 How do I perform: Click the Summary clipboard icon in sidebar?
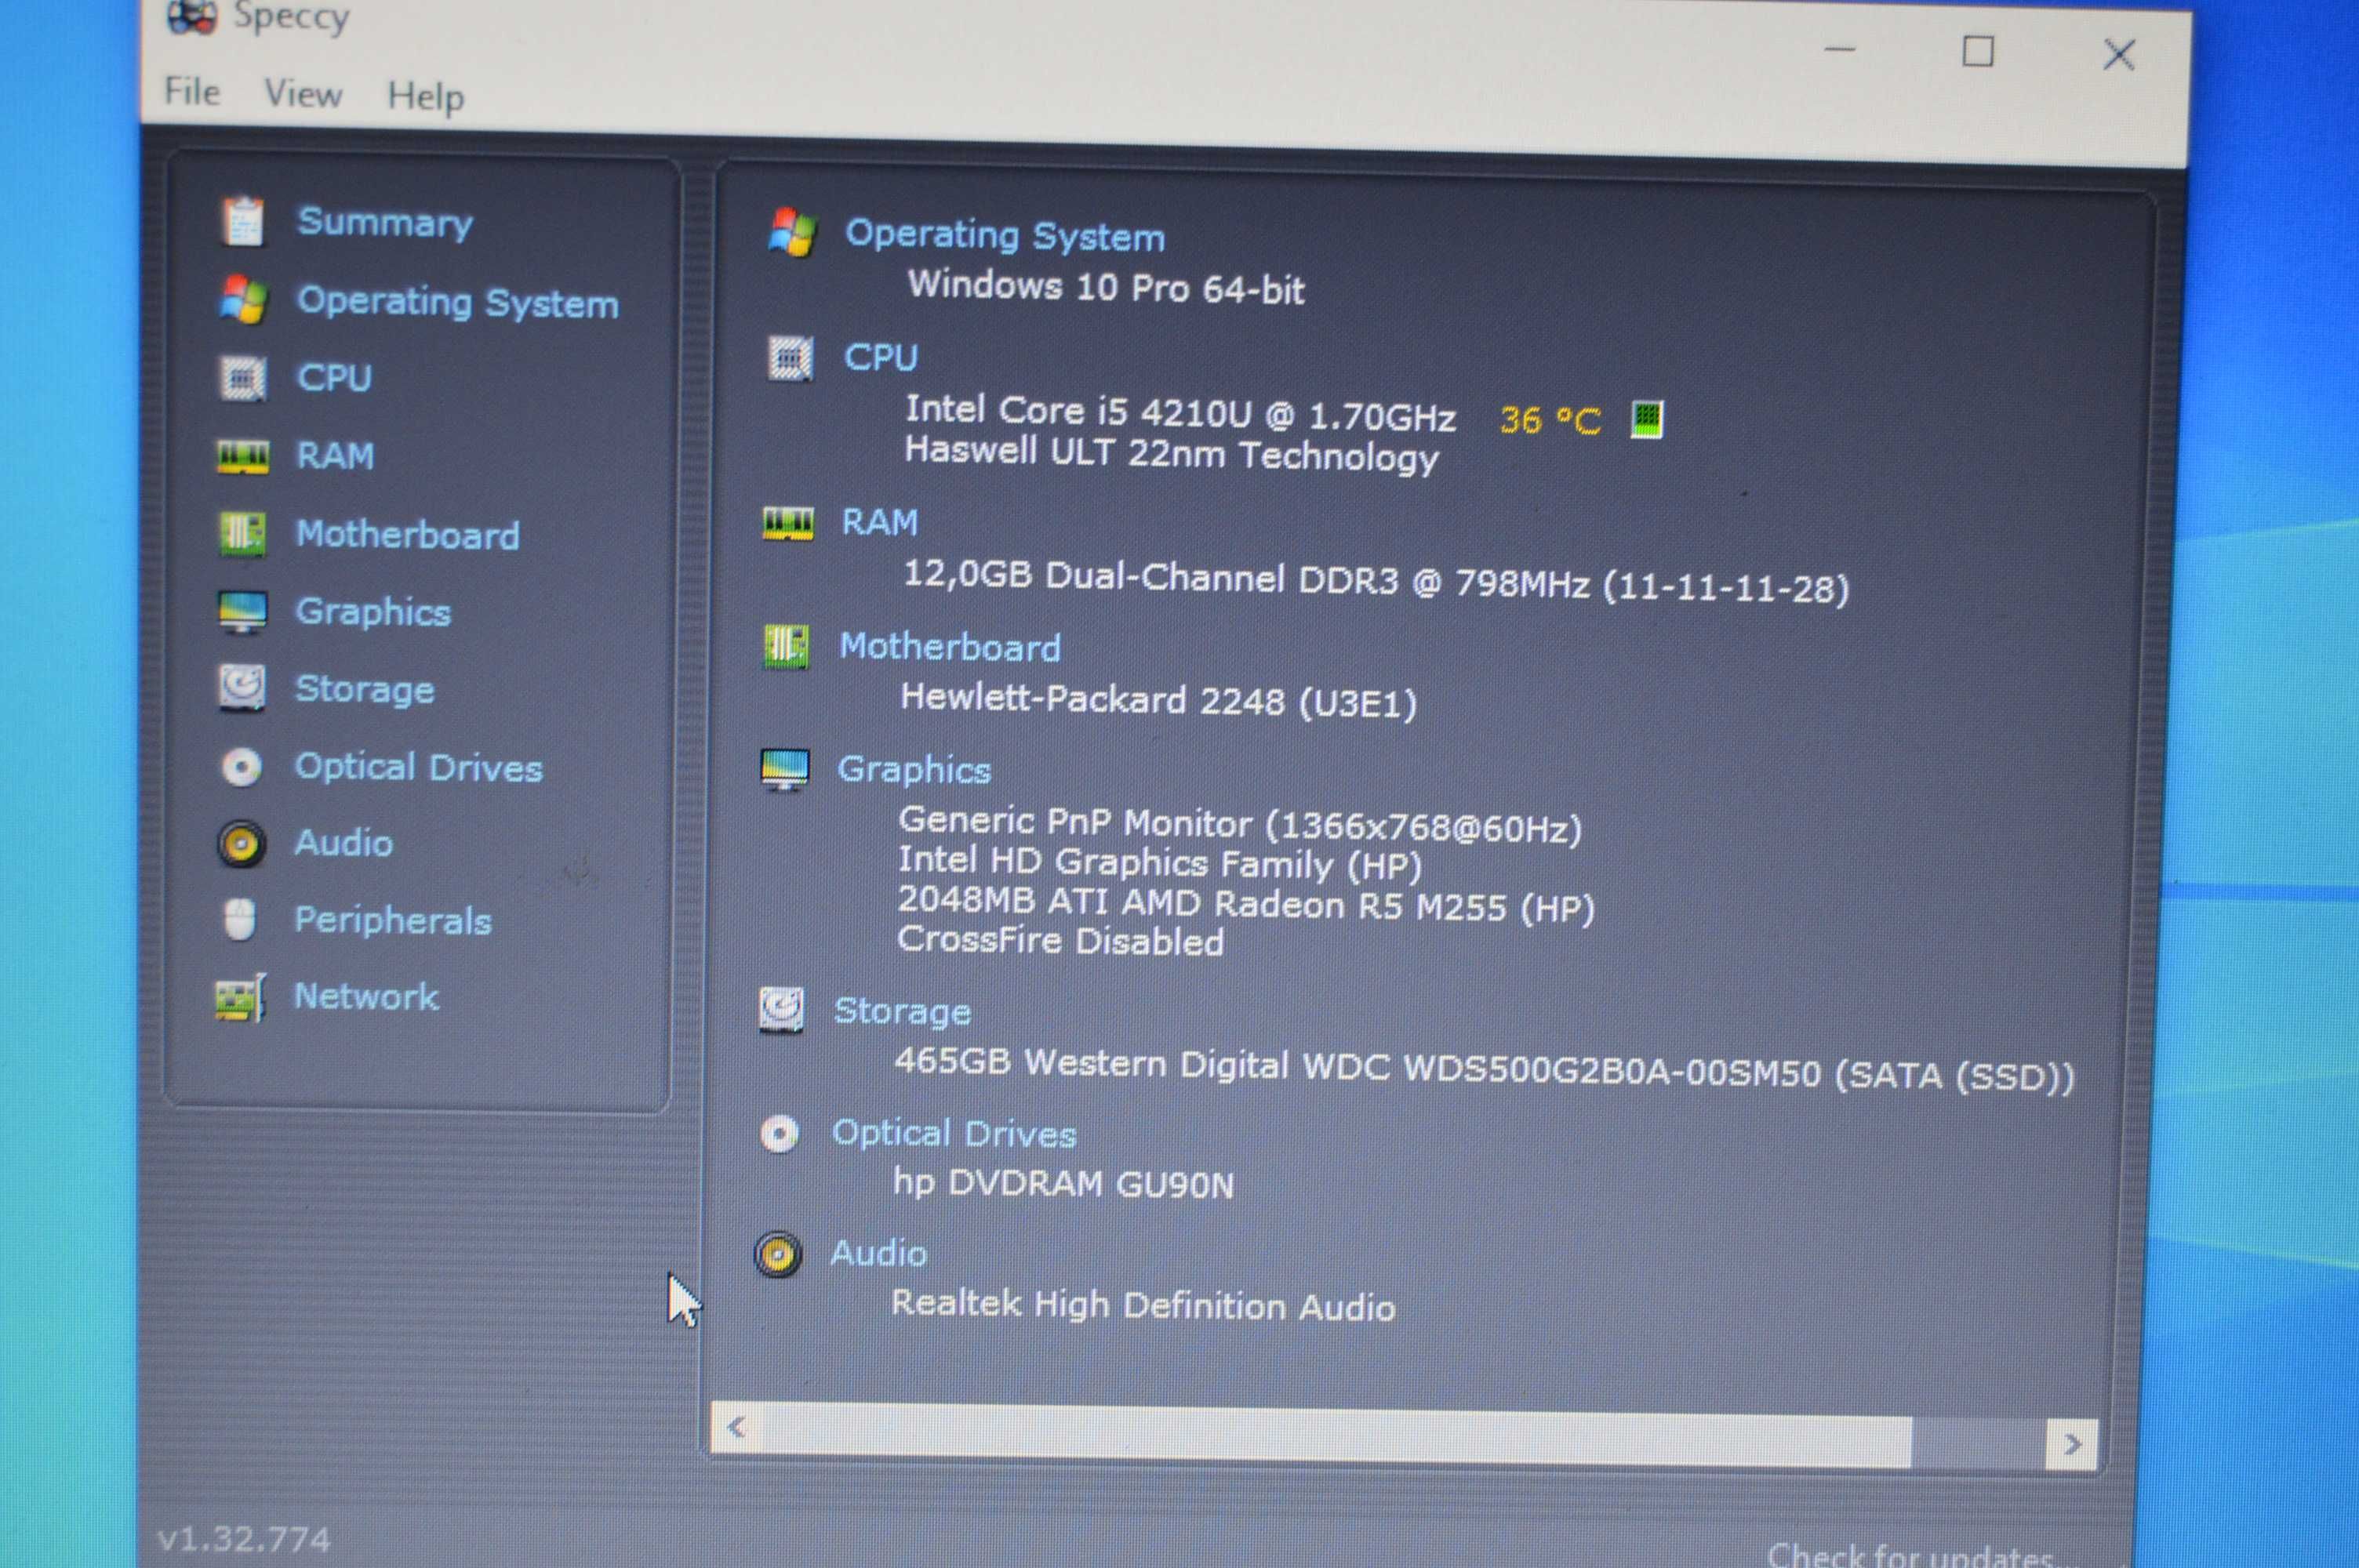coord(242,221)
